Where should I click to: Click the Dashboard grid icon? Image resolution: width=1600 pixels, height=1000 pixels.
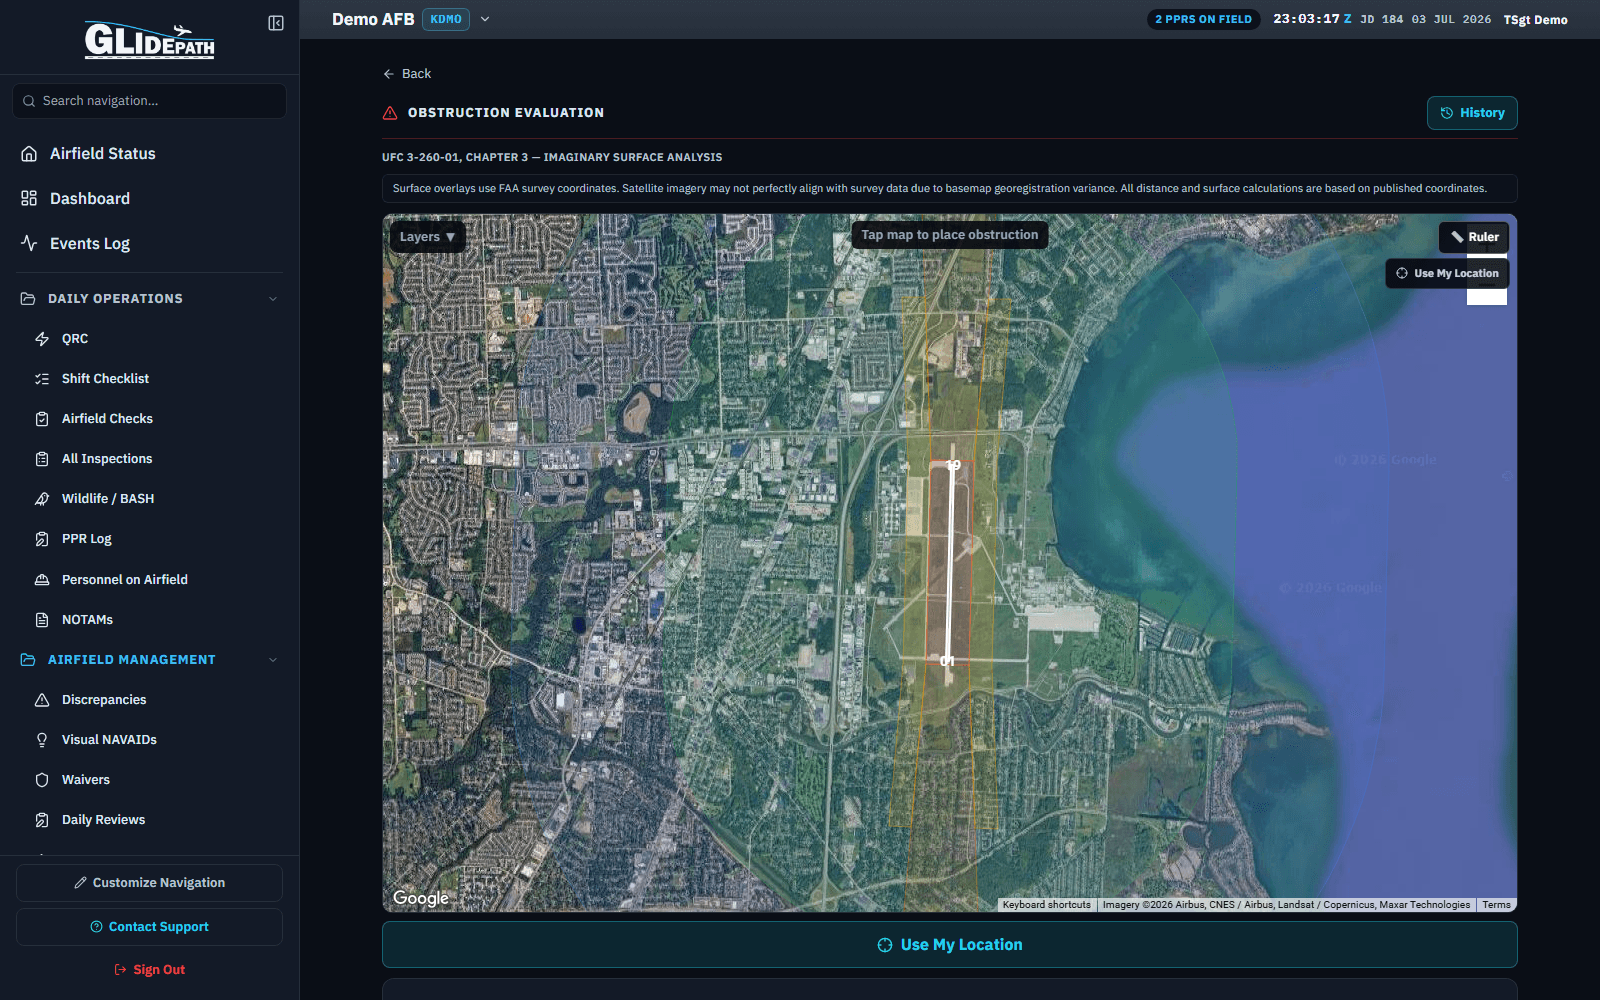point(29,199)
